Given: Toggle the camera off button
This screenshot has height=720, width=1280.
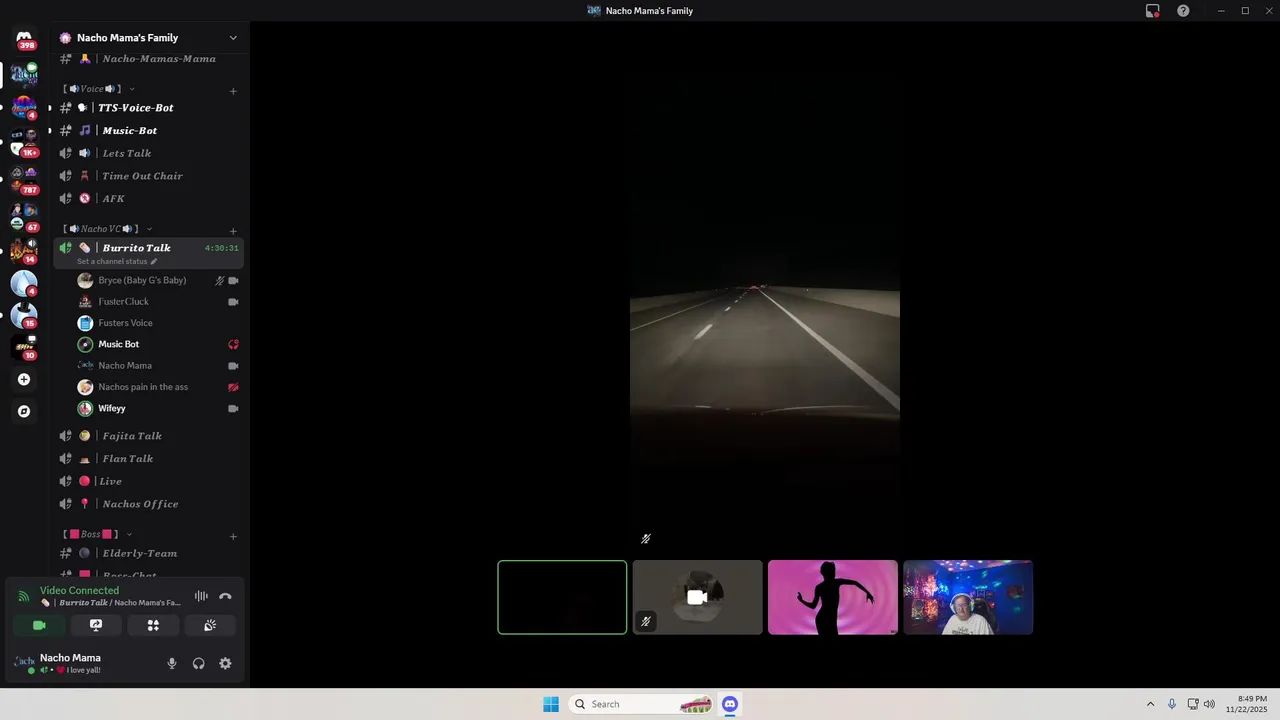Looking at the screenshot, I should pos(39,625).
